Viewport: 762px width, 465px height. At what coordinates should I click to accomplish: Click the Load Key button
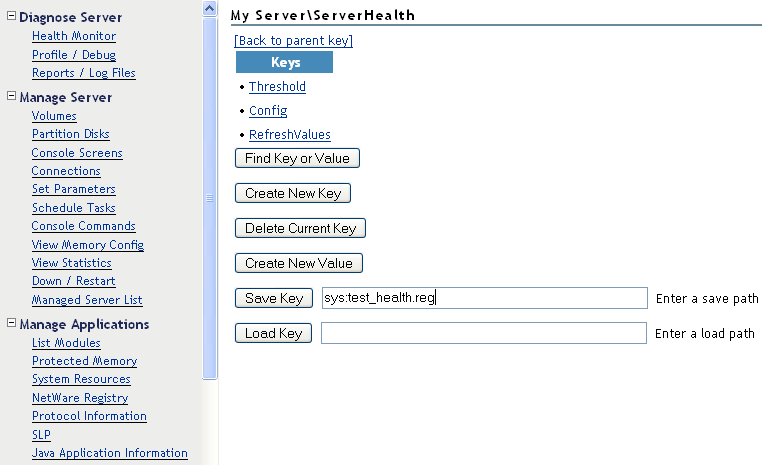tap(273, 333)
